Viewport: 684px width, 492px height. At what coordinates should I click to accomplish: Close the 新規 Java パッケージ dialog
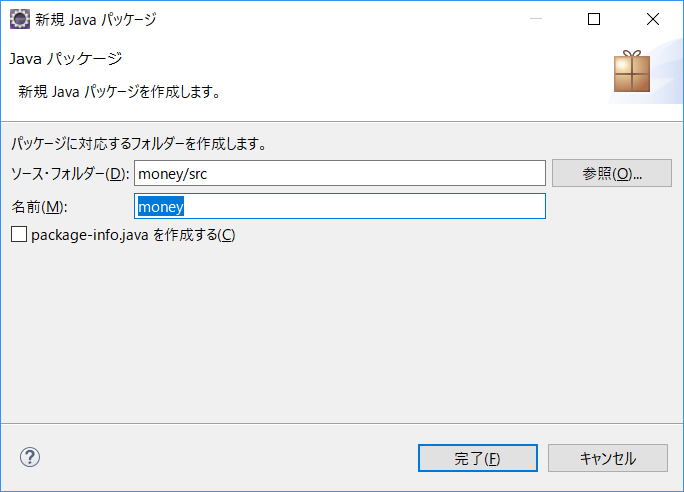653,19
